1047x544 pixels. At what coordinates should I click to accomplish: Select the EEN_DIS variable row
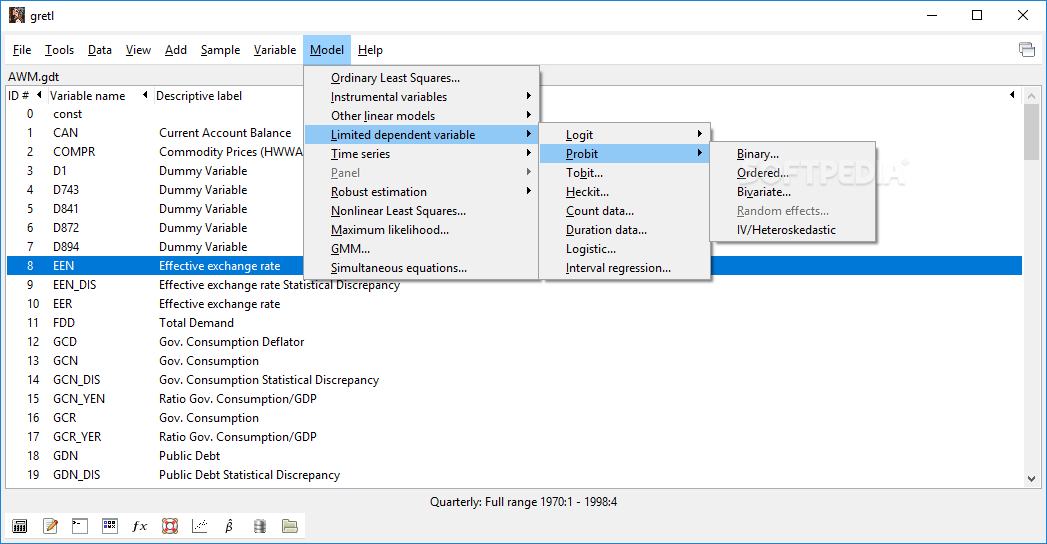(514, 284)
